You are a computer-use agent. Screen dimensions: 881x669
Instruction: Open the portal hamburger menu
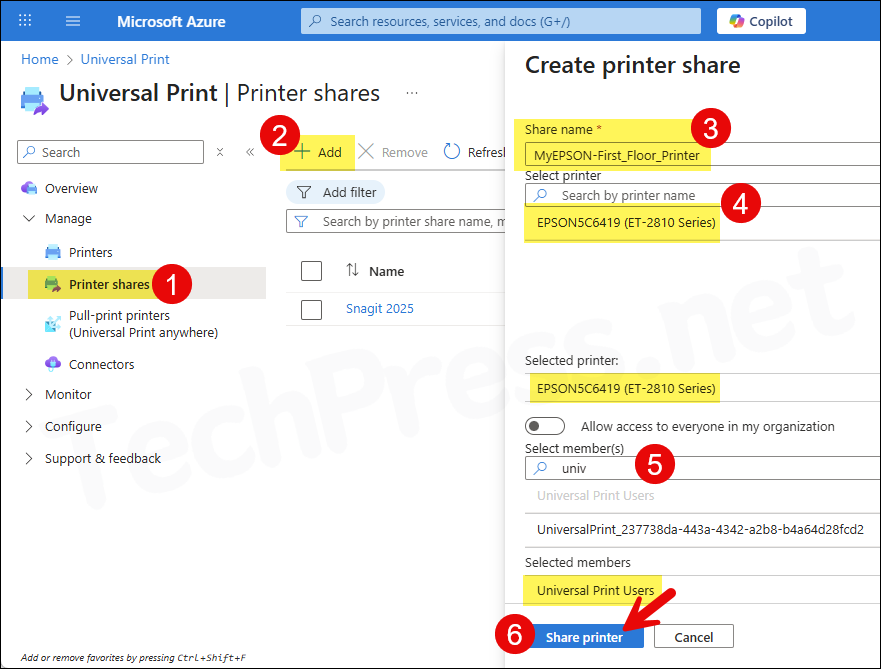(x=73, y=21)
